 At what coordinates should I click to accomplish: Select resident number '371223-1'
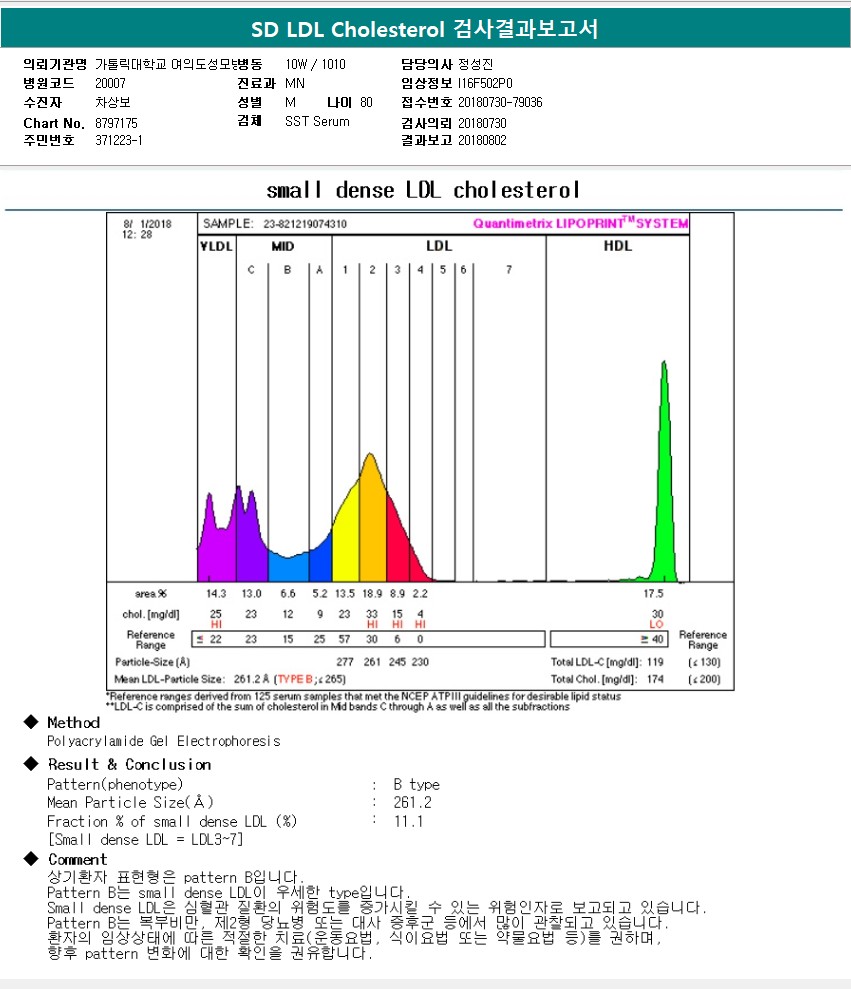[x=119, y=140]
